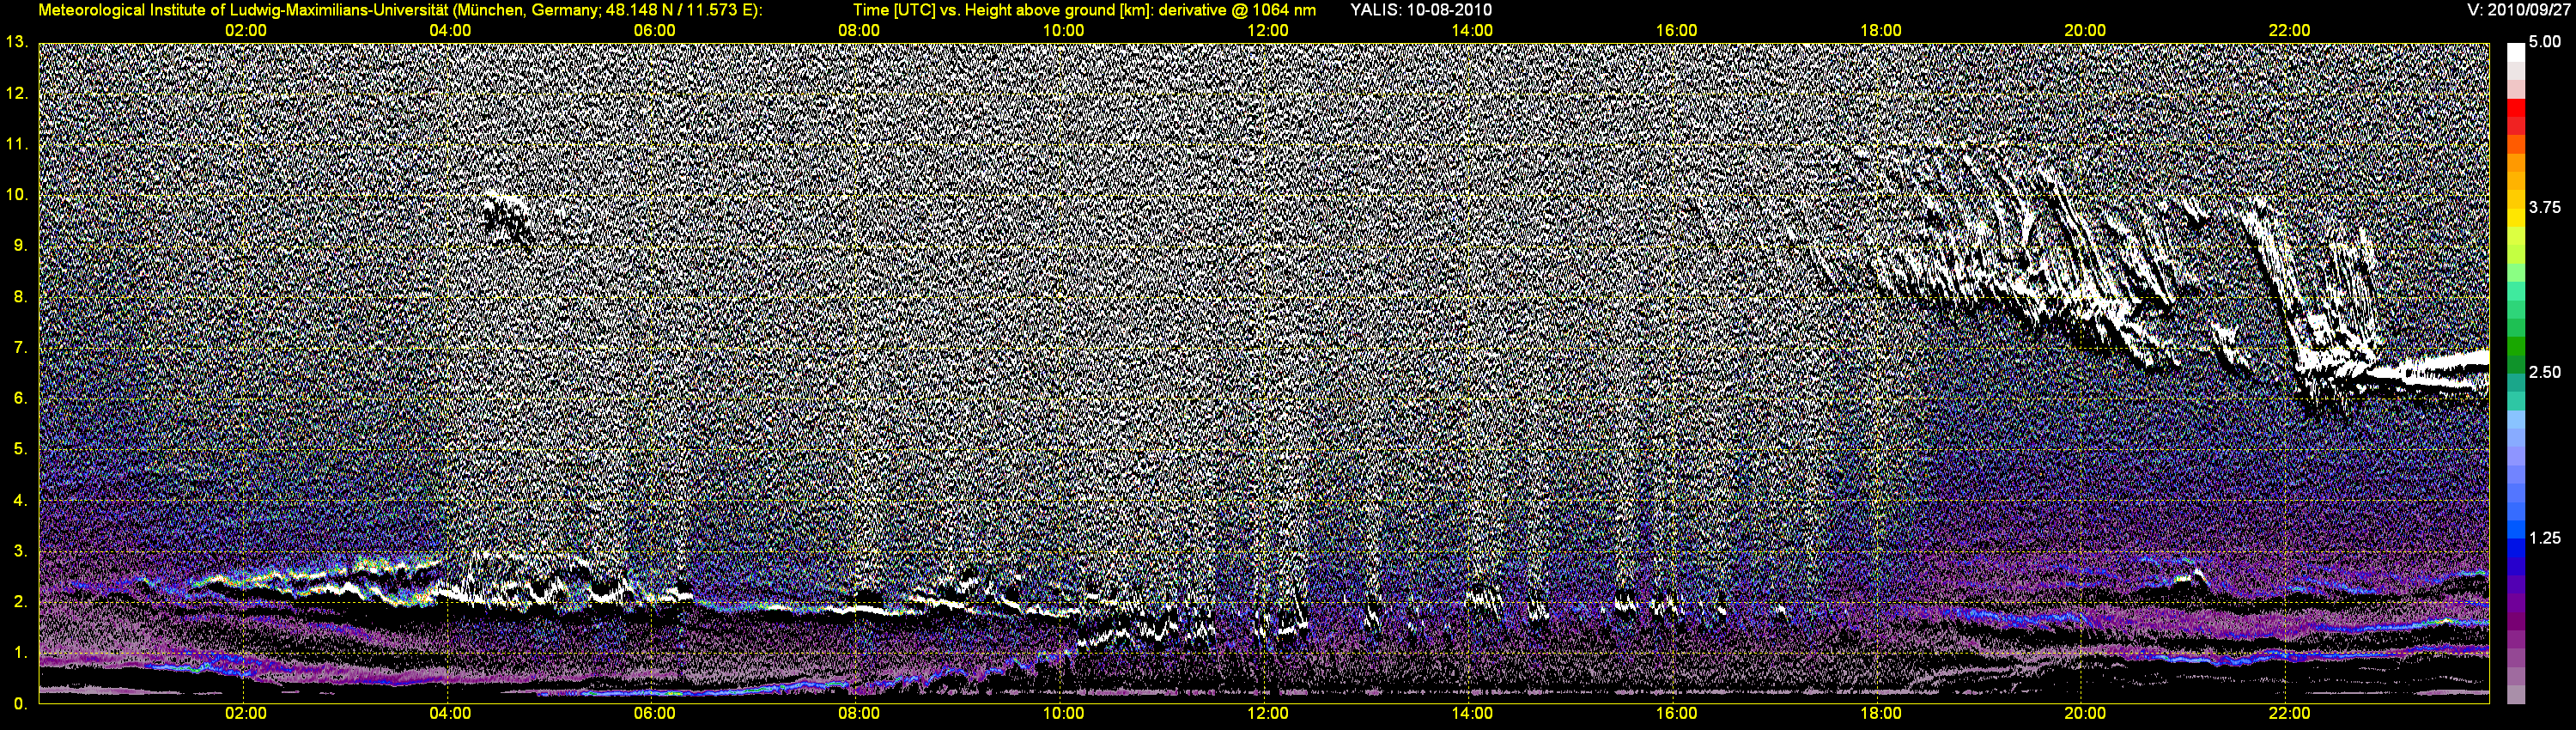Select the 10:00 tick on the upper time axis
2576x730 pixels.
click(x=1063, y=30)
